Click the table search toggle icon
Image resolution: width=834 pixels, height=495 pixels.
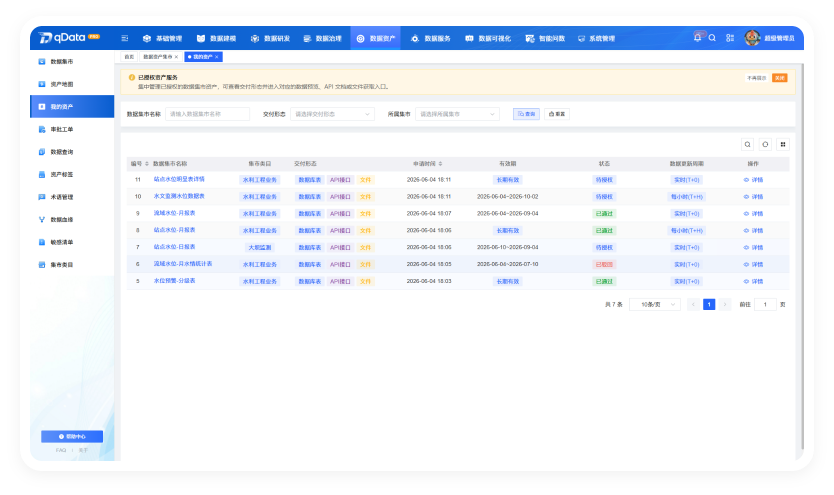(x=747, y=144)
